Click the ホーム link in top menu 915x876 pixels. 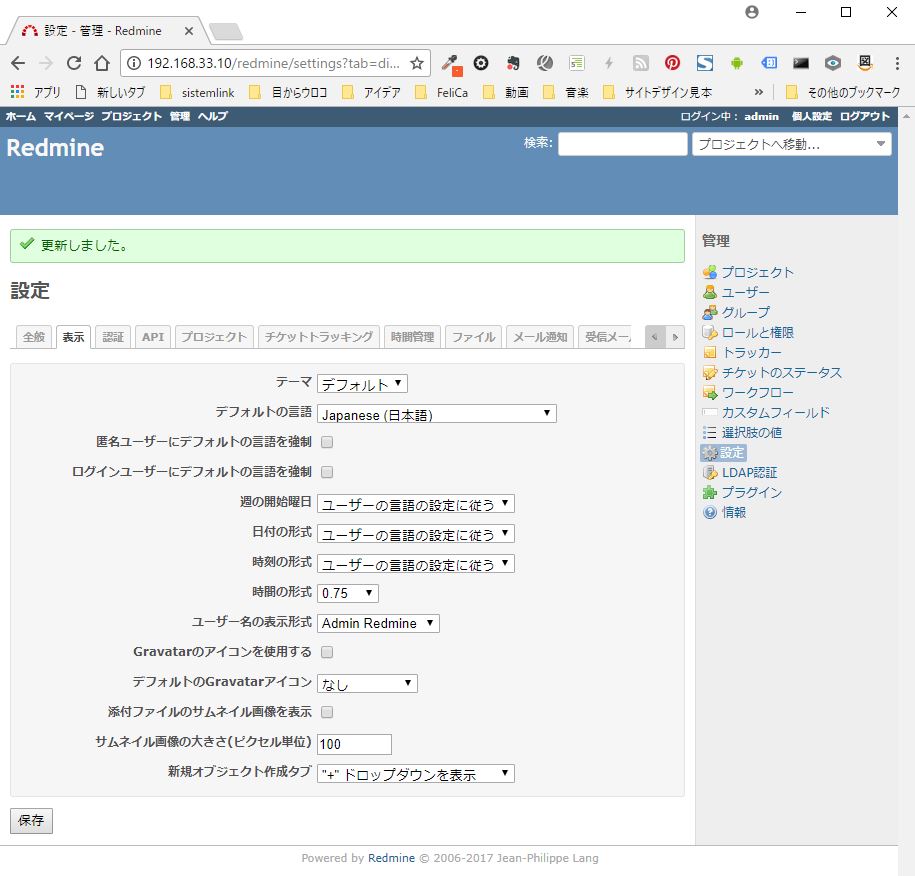coord(20,116)
